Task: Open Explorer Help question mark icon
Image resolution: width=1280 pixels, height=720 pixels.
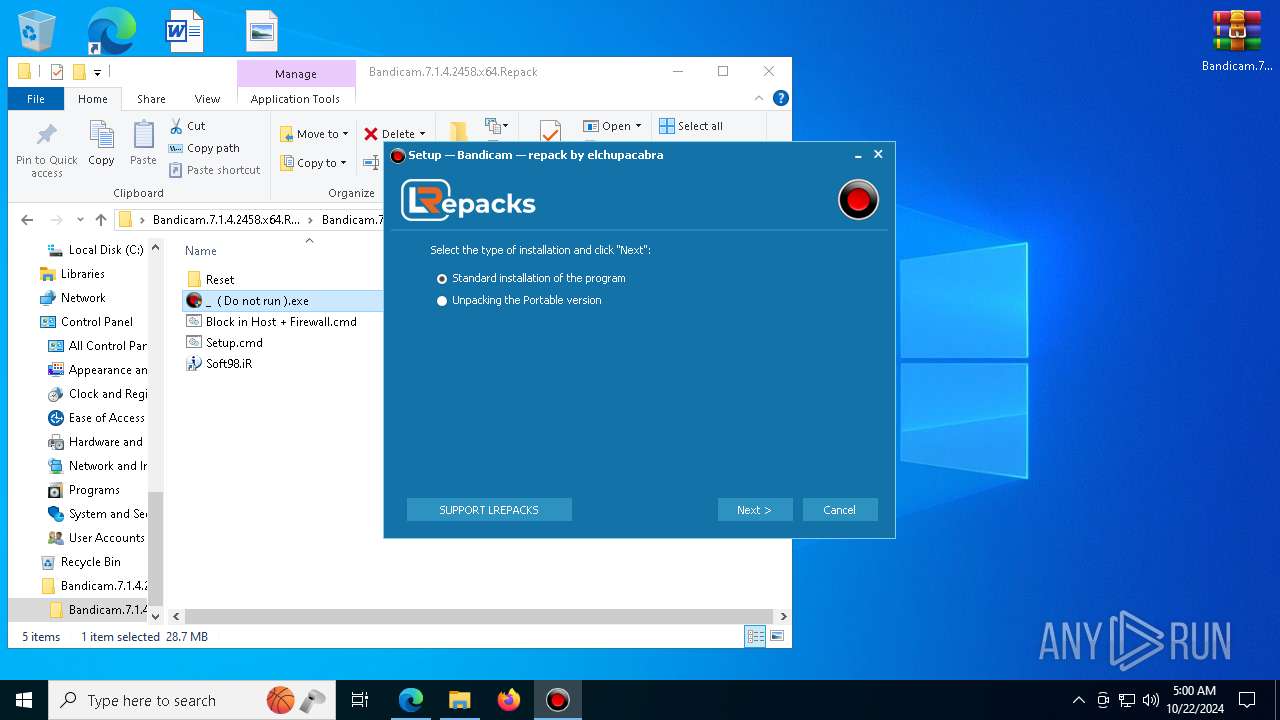Action: tap(781, 98)
